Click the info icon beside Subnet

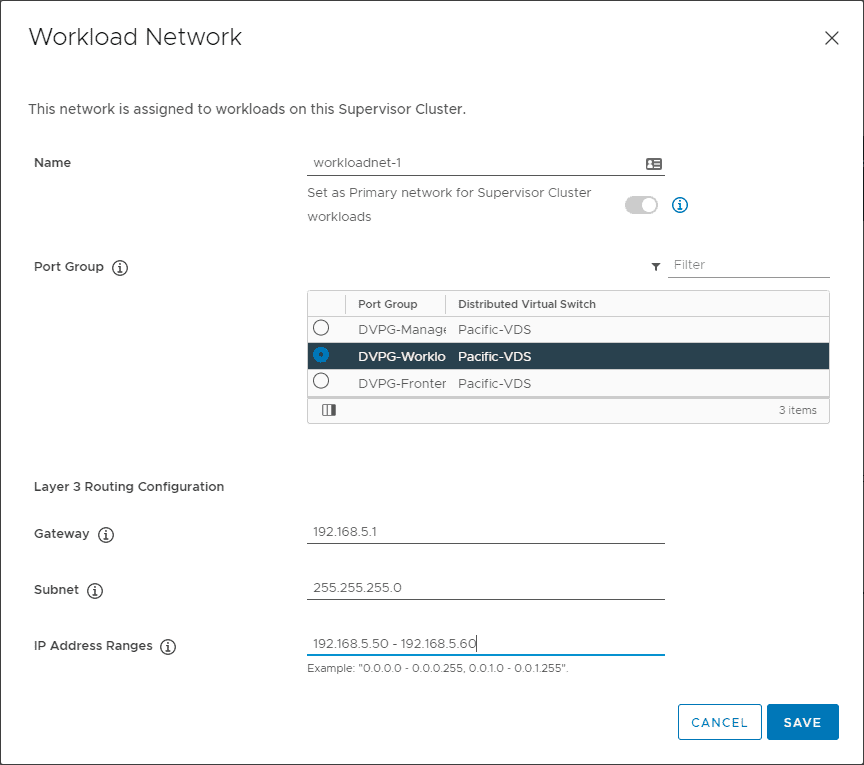click(95, 591)
